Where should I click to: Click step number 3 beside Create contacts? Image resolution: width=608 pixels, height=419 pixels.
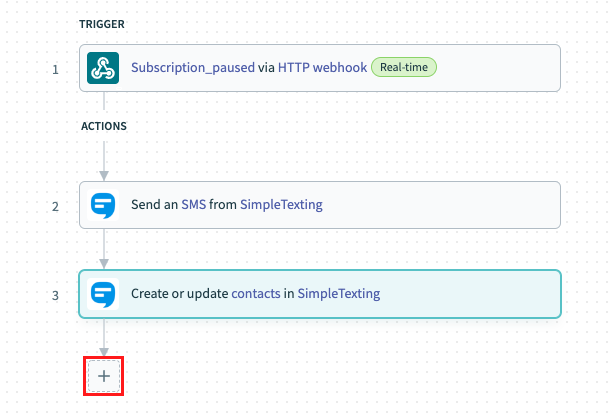pyautogui.click(x=55, y=296)
